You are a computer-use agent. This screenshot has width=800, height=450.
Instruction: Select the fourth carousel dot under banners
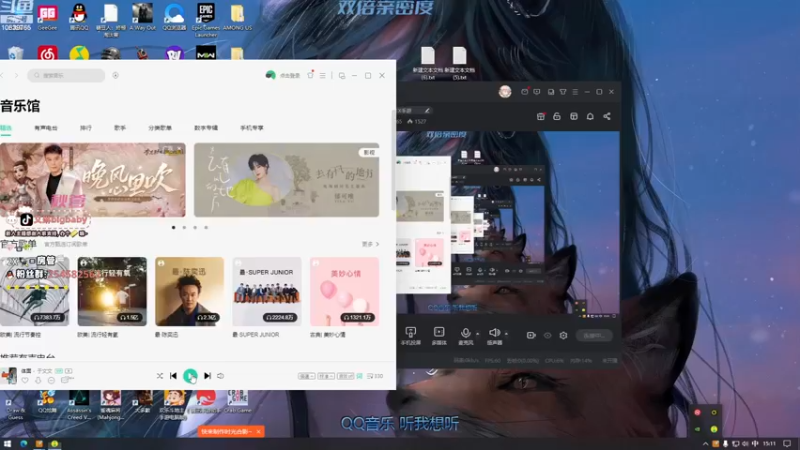206,228
